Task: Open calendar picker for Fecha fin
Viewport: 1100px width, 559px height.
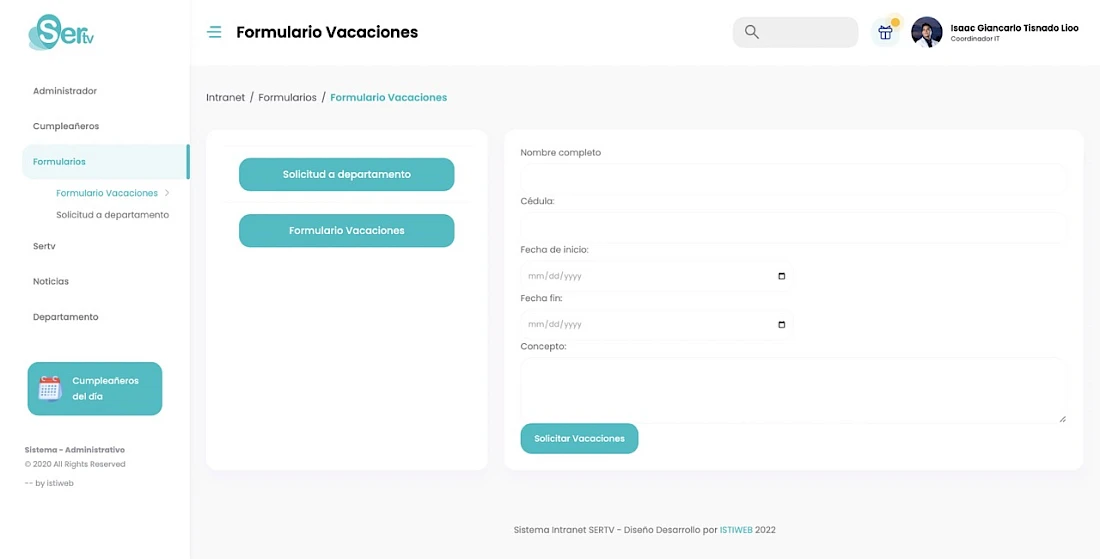Action: pyautogui.click(x=782, y=325)
